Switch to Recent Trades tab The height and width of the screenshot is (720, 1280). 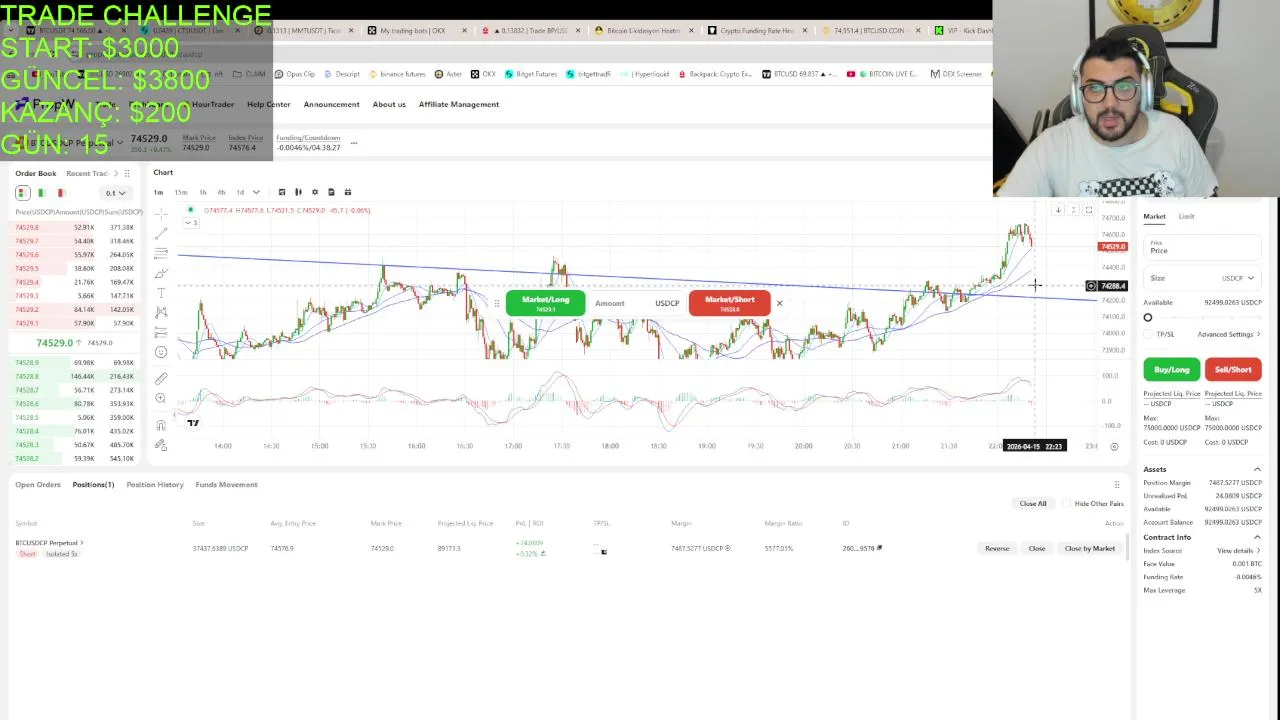tap(88, 173)
